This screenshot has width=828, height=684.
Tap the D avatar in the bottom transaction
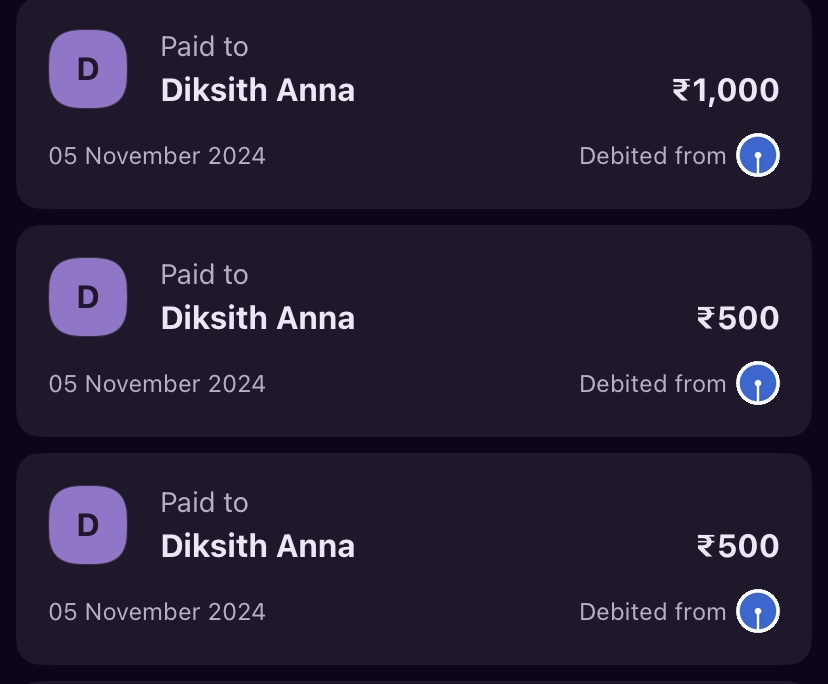[x=88, y=525]
